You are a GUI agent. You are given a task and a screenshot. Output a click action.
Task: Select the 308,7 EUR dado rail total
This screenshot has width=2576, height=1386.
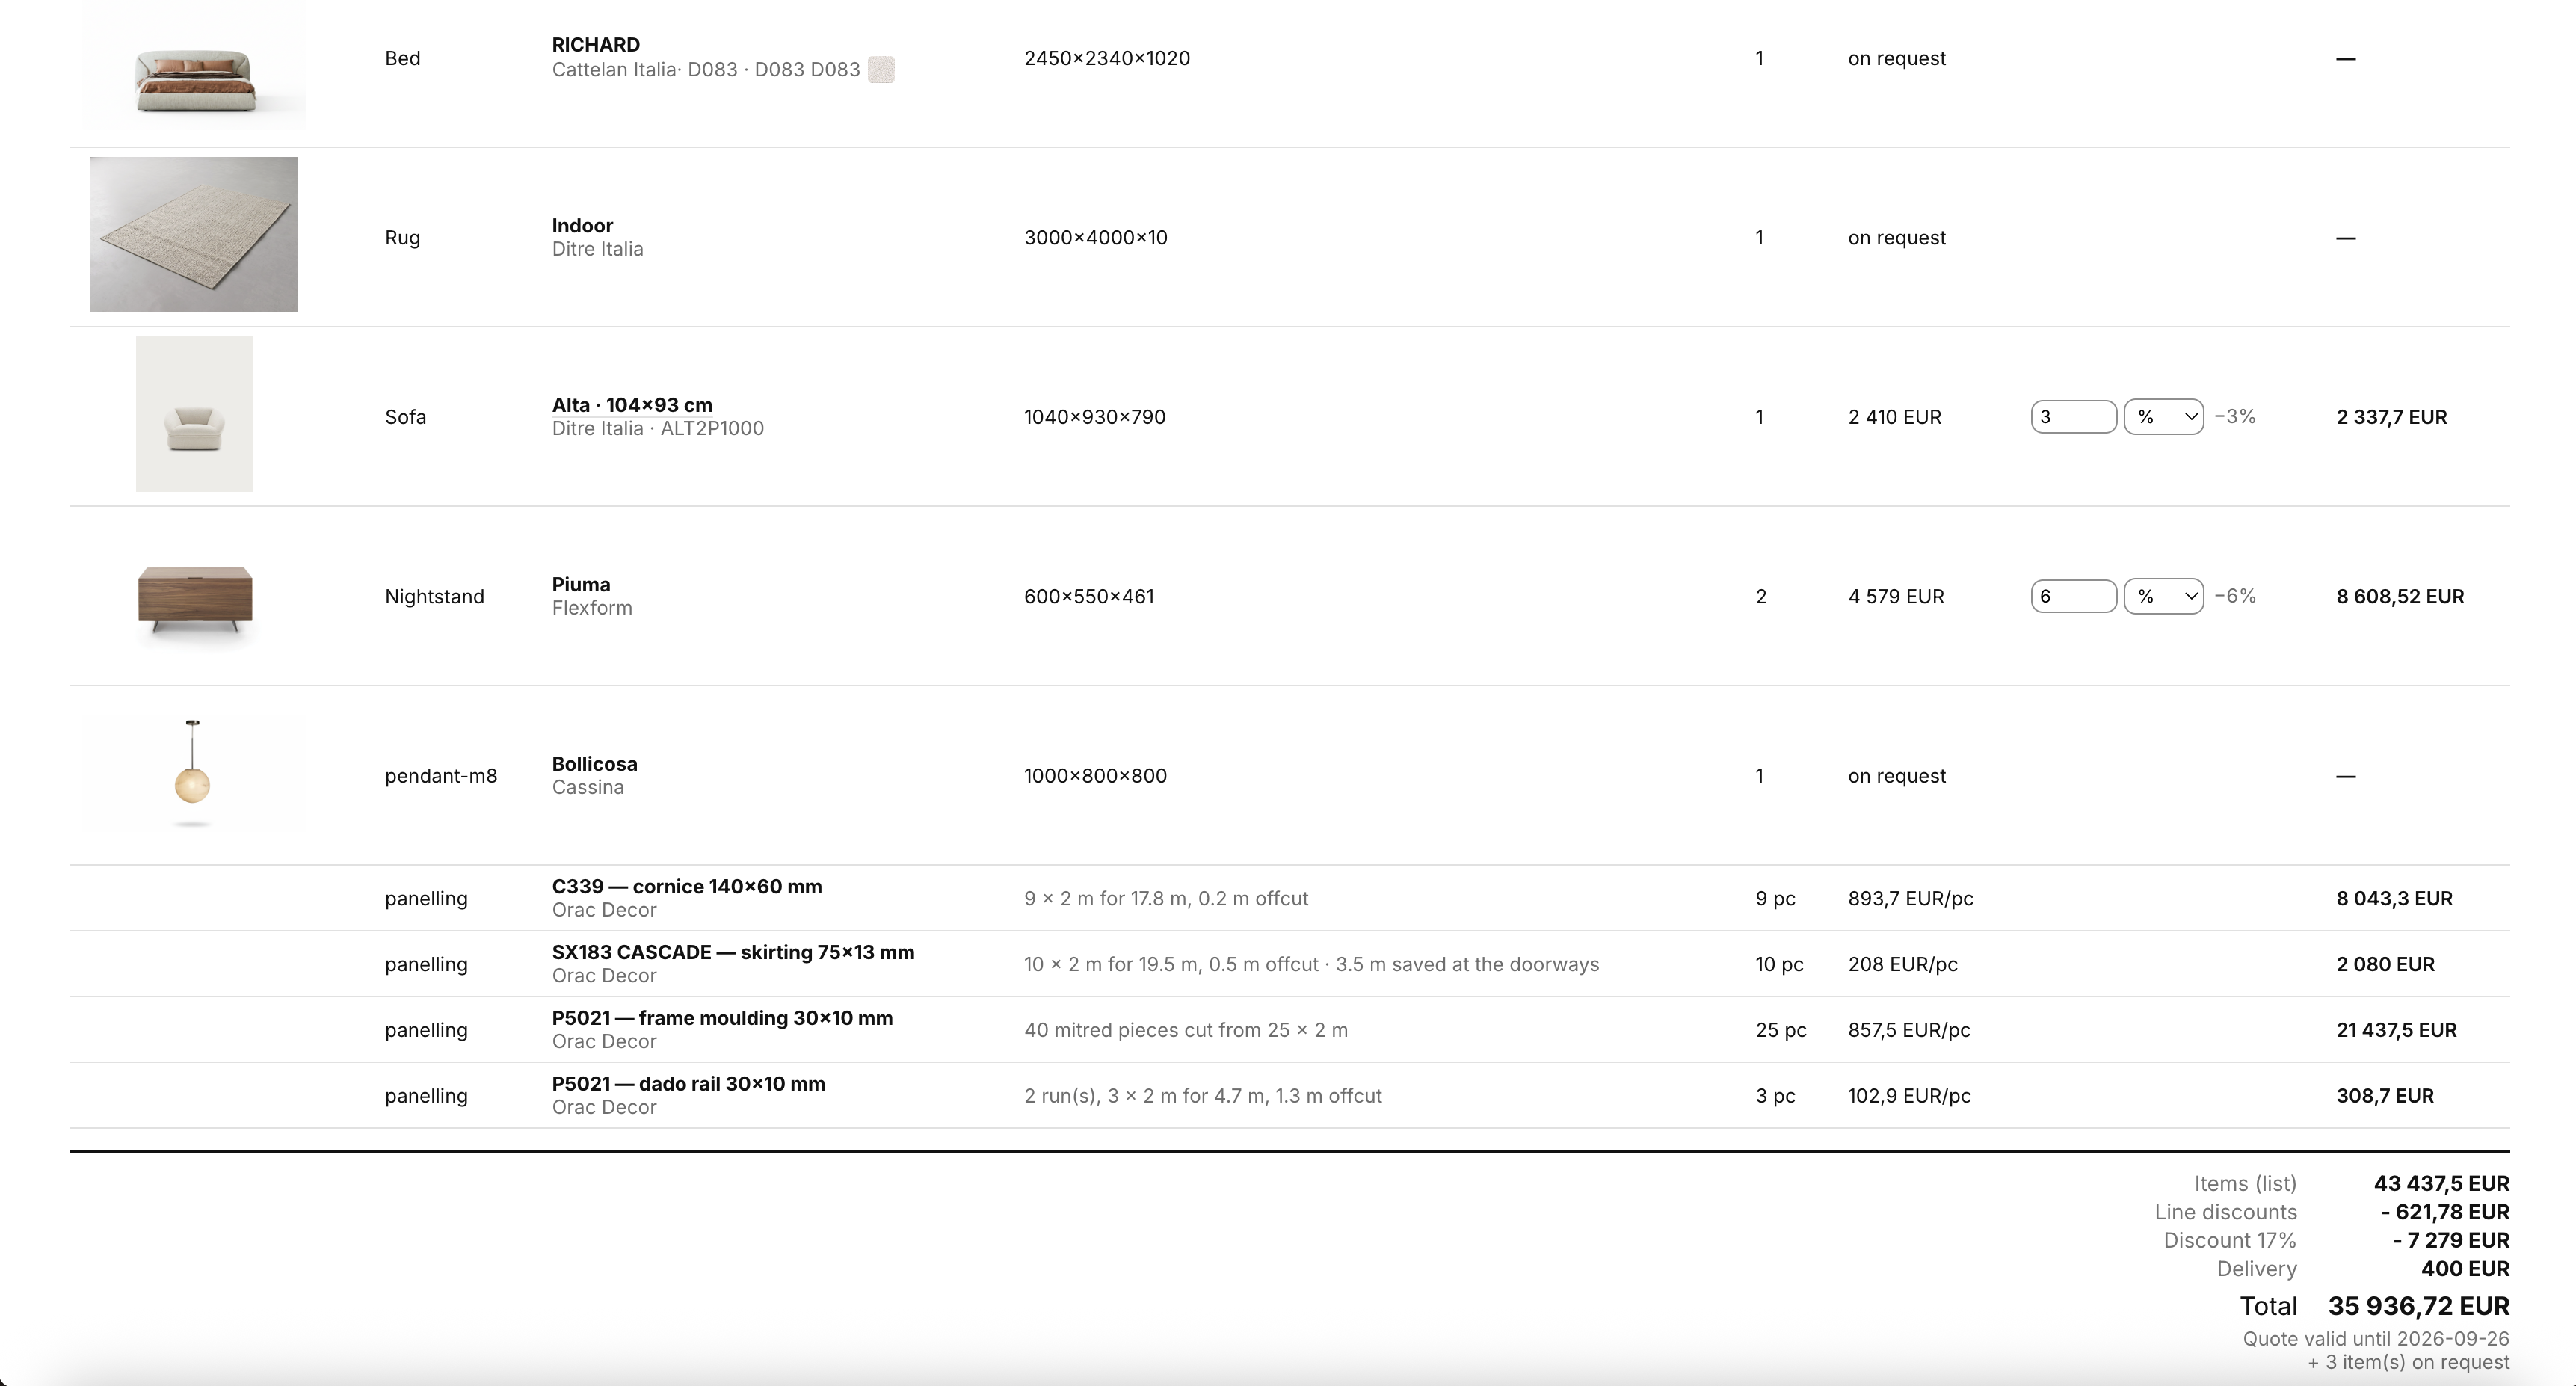pyautogui.click(x=2384, y=1096)
